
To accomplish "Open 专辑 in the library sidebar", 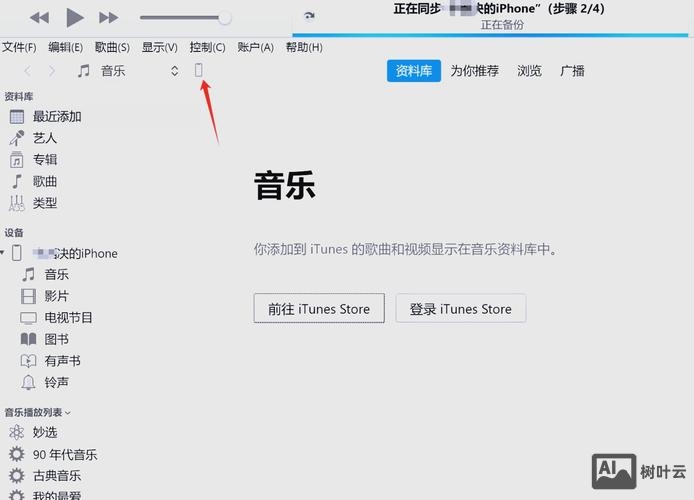I will (45, 159).
